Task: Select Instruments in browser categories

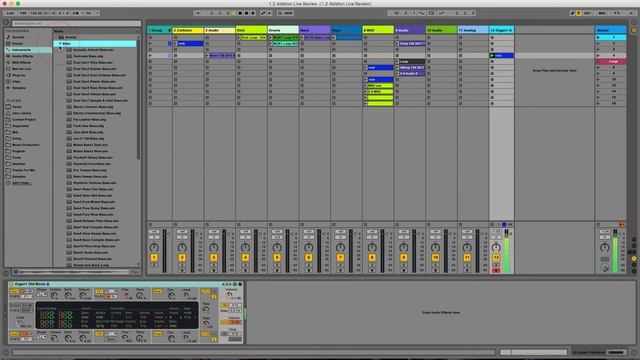Action: coord(21,50)
